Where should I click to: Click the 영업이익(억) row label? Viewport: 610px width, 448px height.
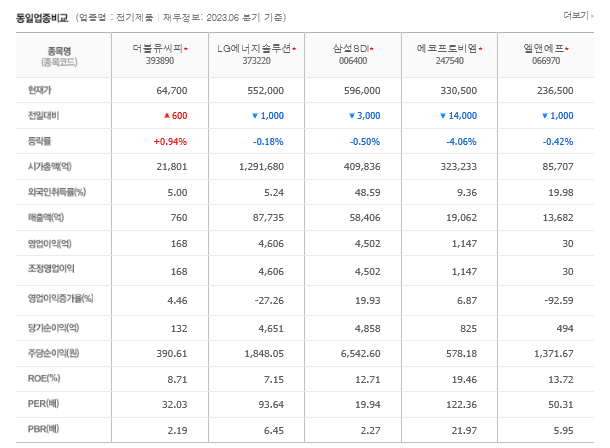click(x=49, y=243)
